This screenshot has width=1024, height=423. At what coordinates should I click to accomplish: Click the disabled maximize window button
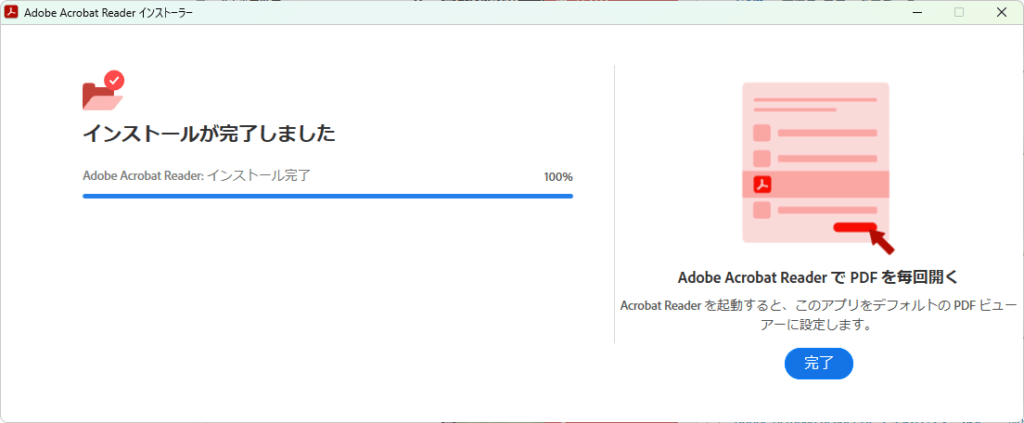pyautogui.click(x=959, y=12)
